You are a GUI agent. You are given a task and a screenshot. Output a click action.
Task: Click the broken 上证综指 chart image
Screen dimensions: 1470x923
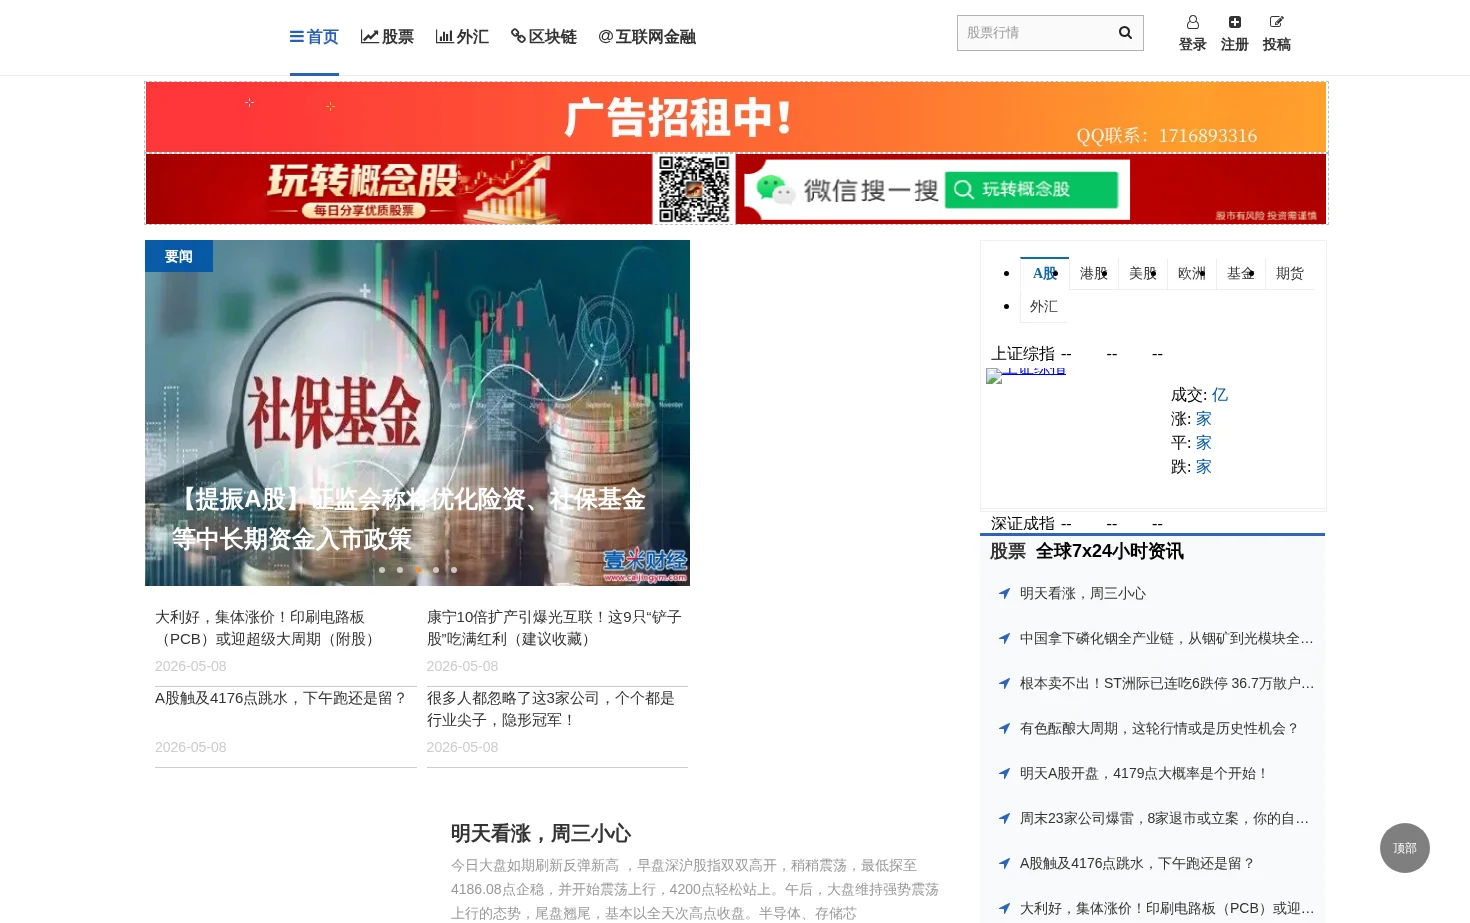1026,376
